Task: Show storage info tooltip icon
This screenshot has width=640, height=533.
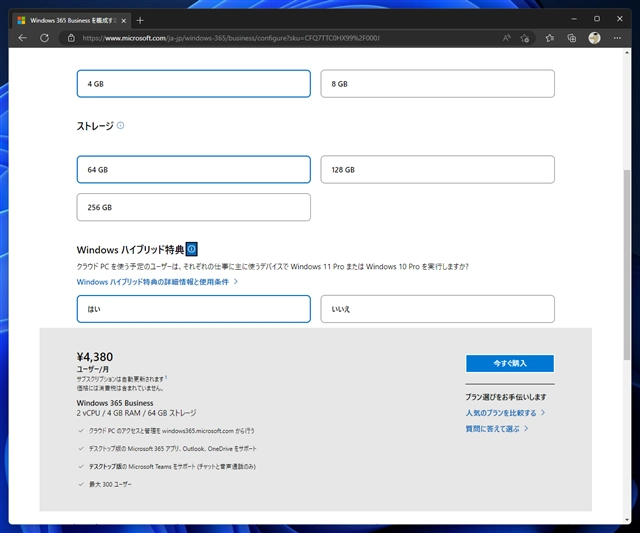Action: pos(120,125)
